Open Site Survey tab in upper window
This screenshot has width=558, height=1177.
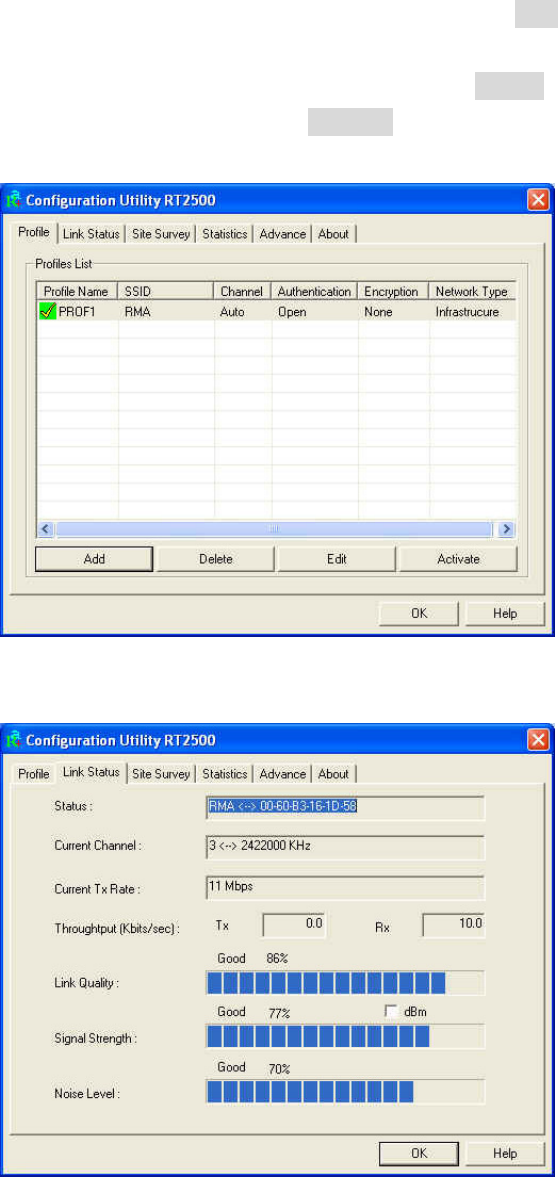[x=161, y=234]
